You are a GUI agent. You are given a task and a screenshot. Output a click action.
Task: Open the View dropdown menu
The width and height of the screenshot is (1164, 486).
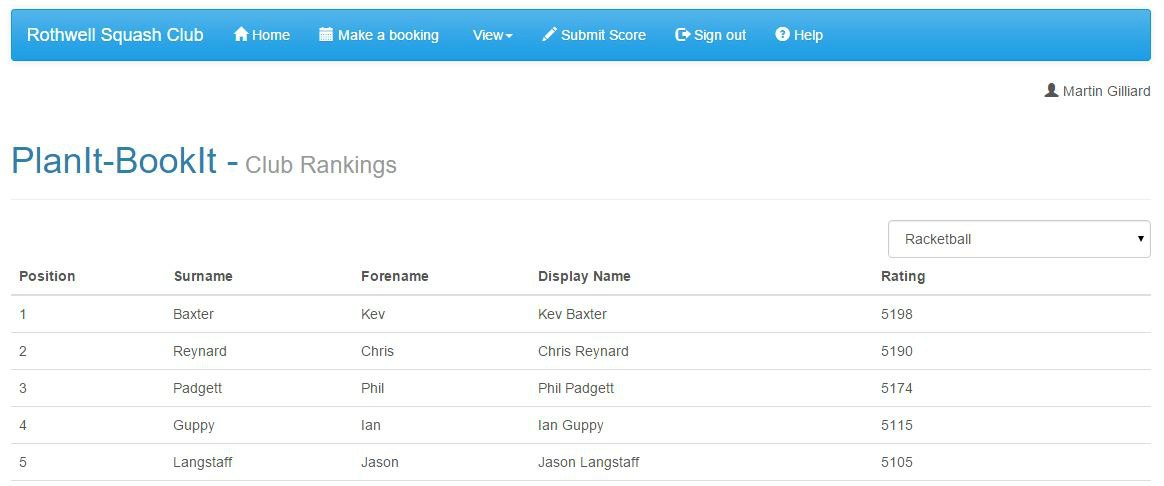click(x=493, y=35)
